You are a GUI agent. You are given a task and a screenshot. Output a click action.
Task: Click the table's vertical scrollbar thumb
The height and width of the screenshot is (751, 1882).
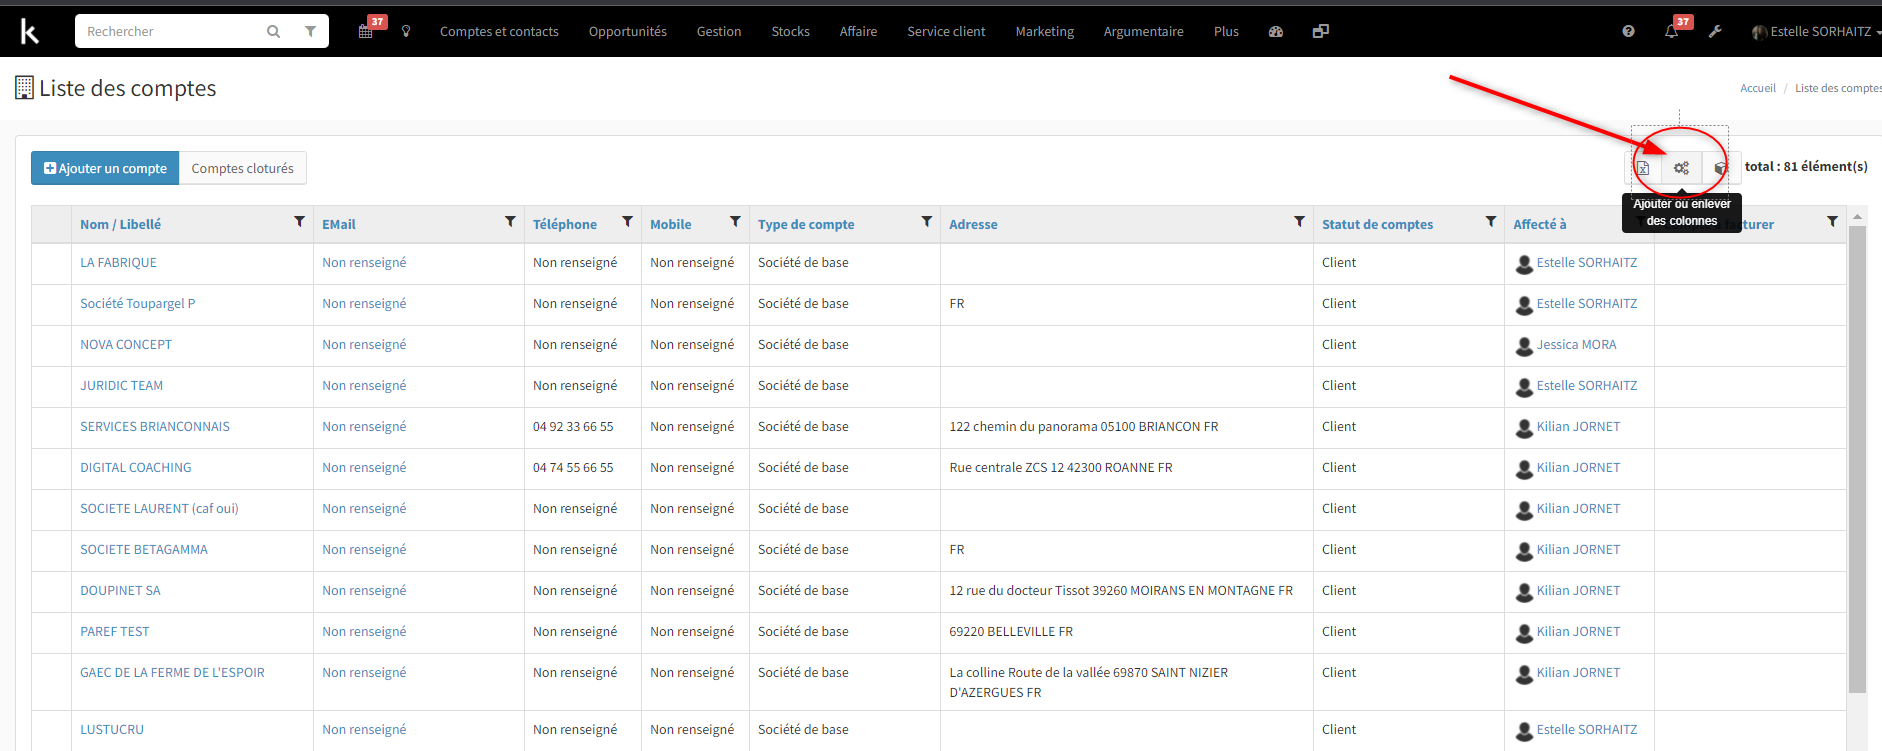point(1857,459)
